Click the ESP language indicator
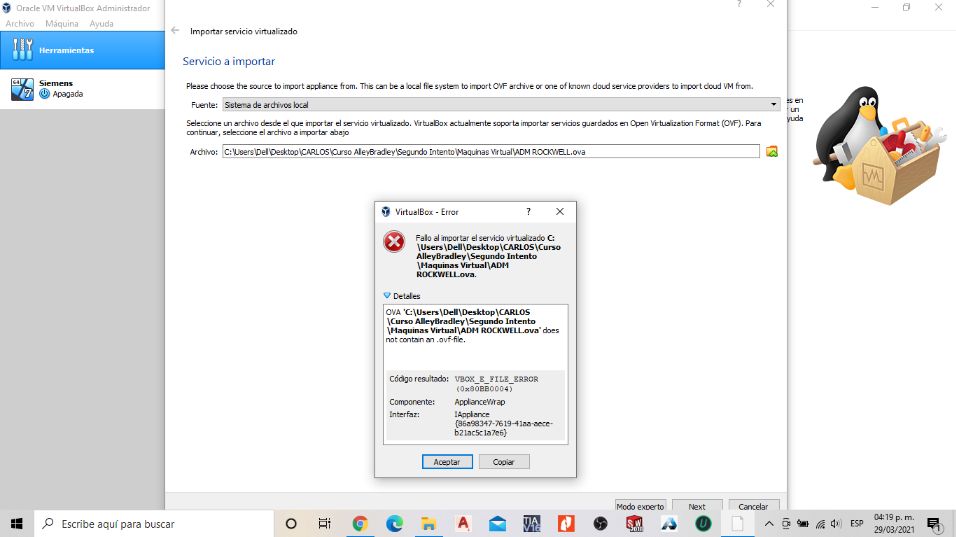956x537 pixels. 857,524
